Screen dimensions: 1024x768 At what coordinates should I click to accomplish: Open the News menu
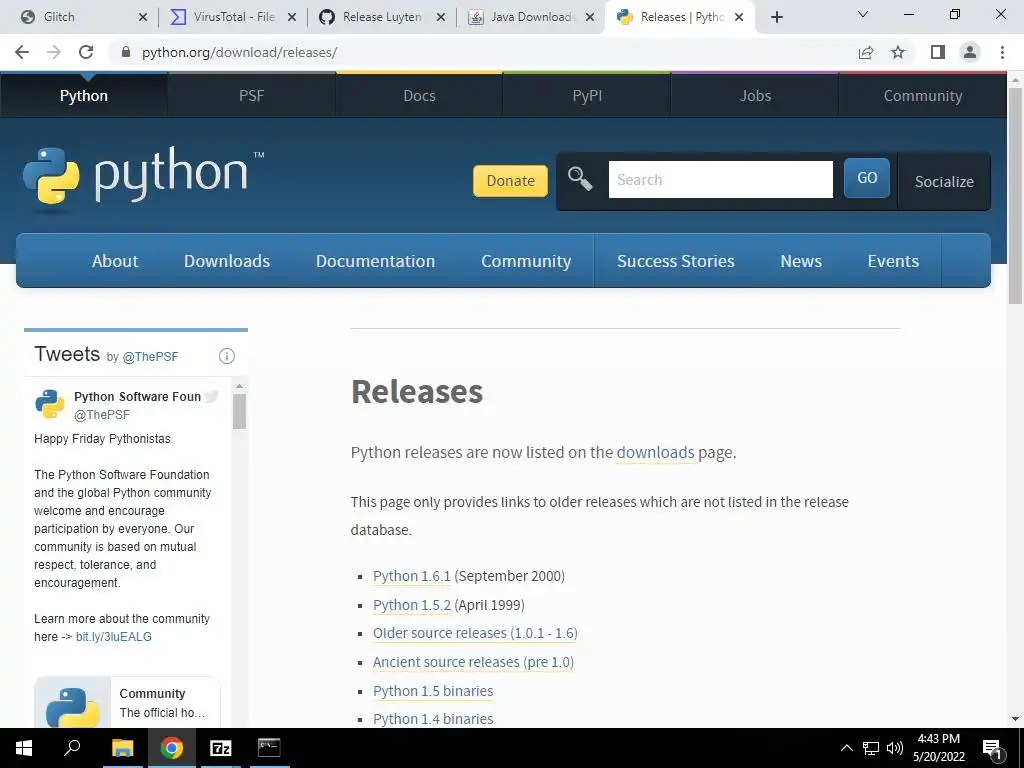(801, 261)
